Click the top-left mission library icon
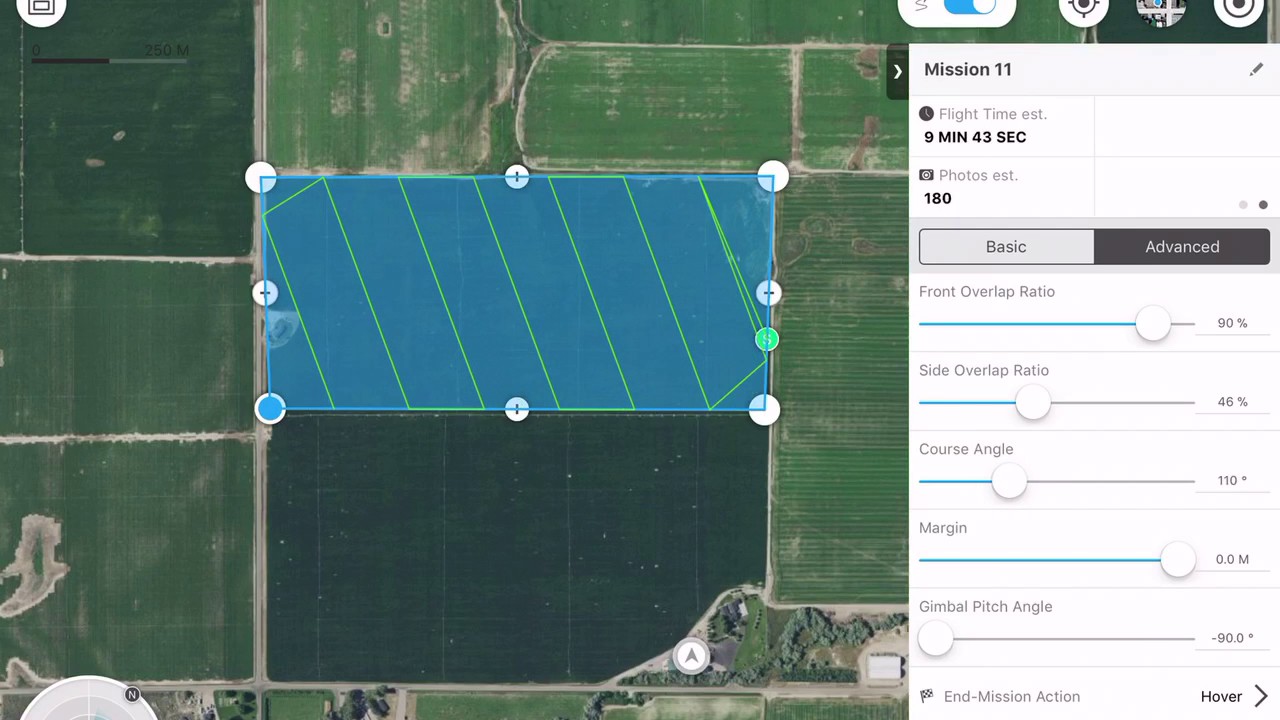Image resolution: width=1280 pixels, height=720 pixels. [41, 8]
